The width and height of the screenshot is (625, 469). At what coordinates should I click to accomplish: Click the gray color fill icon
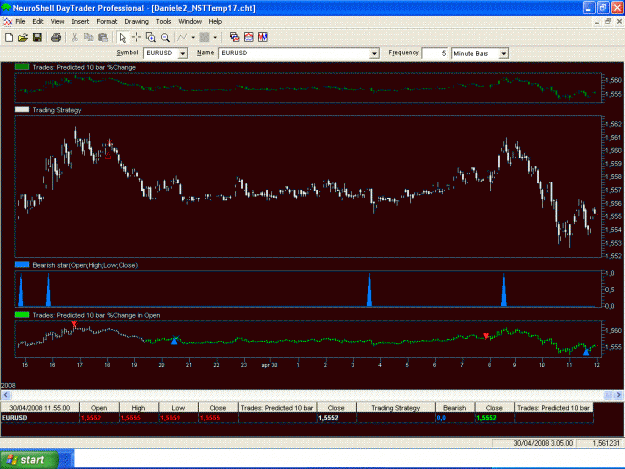click(204, 37)
